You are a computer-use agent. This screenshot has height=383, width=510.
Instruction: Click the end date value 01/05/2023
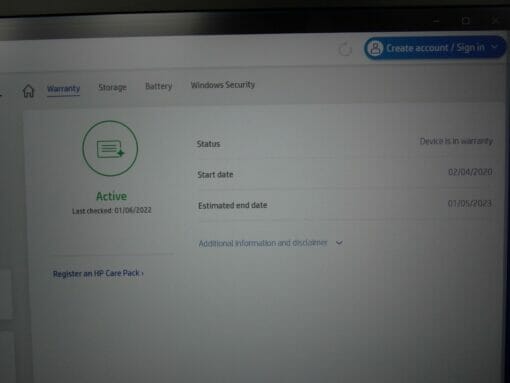tap(470, 203)
